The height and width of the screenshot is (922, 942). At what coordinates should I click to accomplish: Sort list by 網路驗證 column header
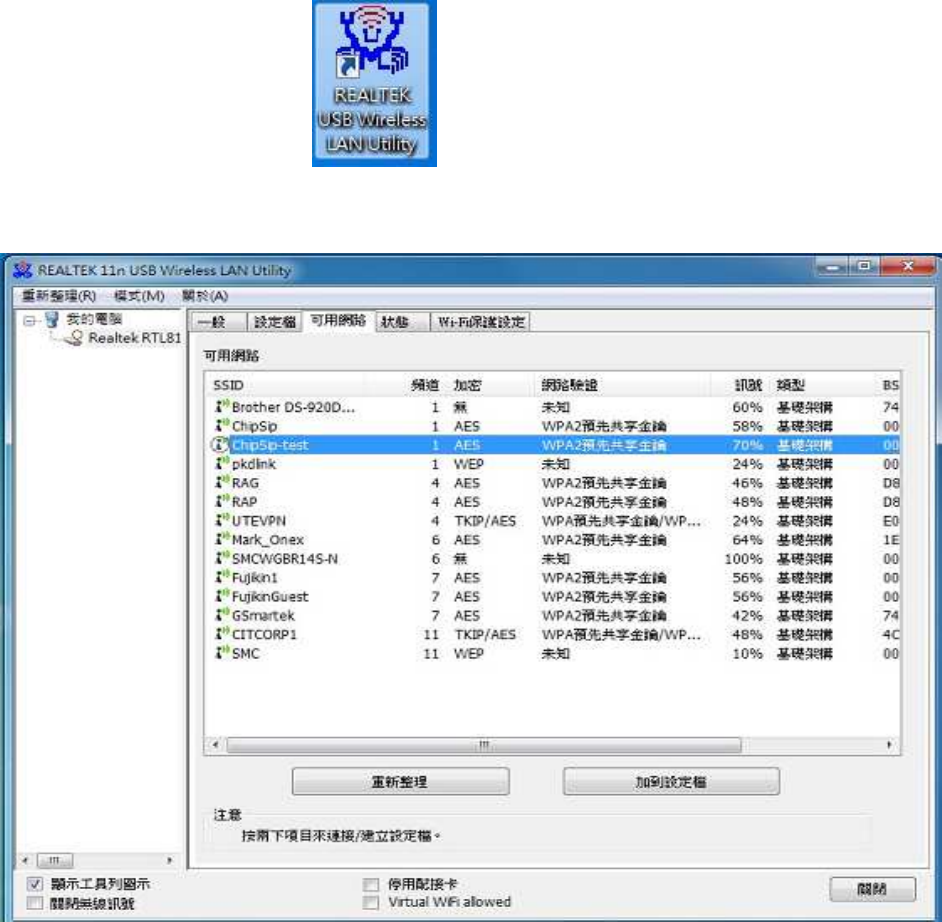568,385
